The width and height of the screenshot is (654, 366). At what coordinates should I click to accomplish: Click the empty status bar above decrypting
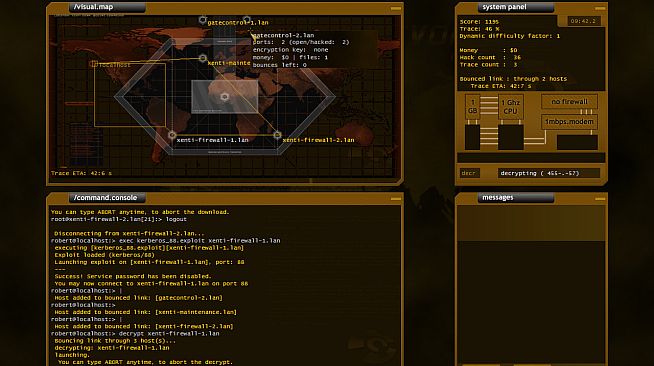[x=531, y=158]
